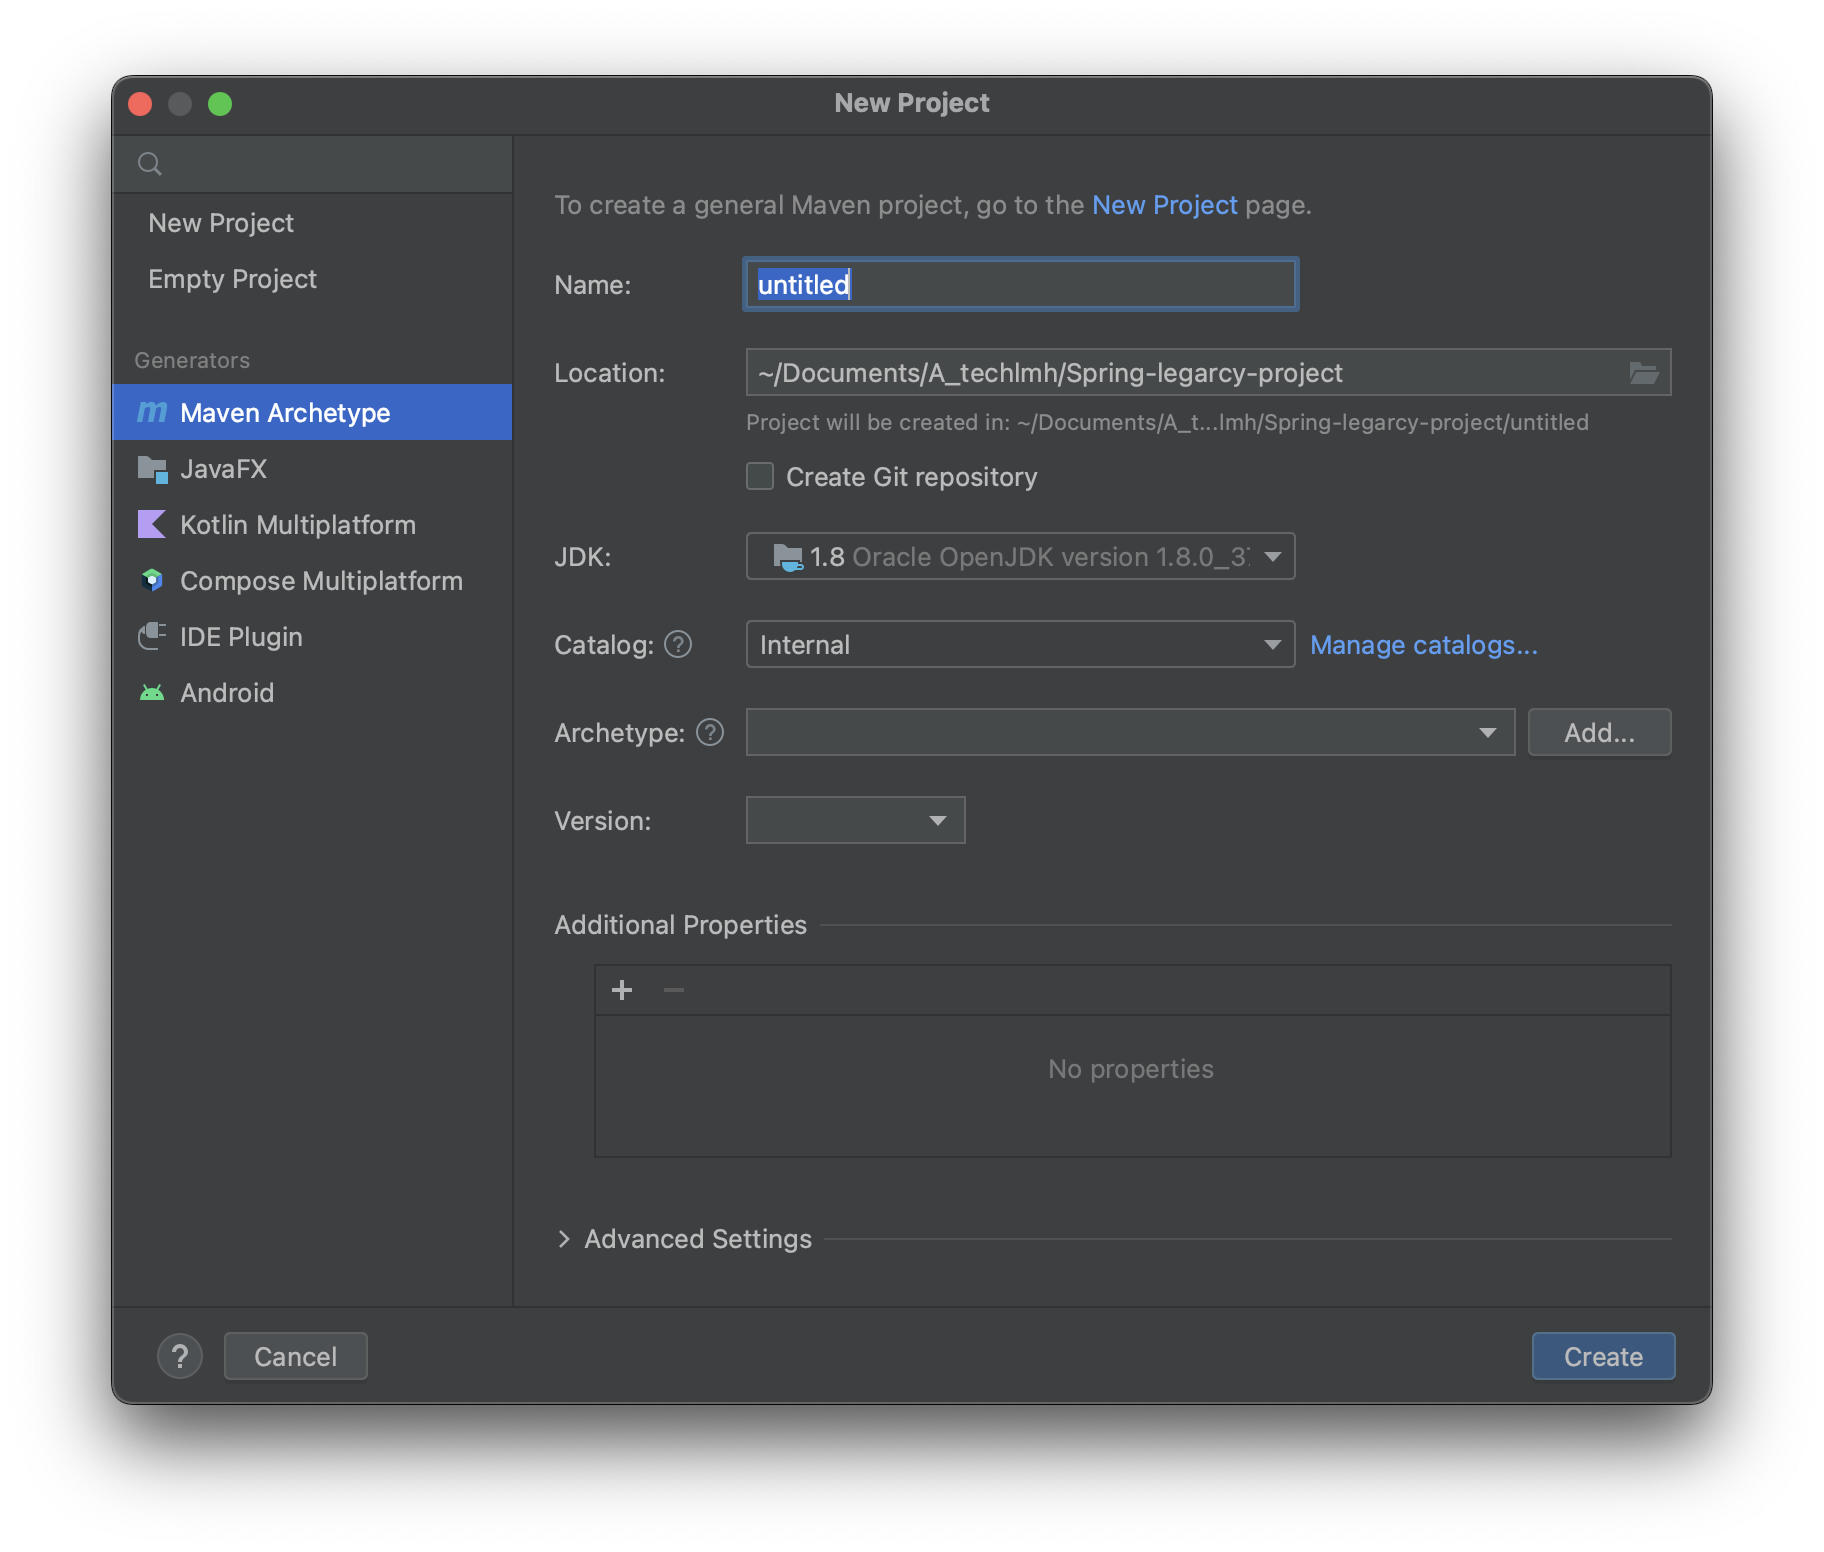Click the IDE Plugin plug icon
This screenshot has width=1824, height=1552.
tap(152, 636)
